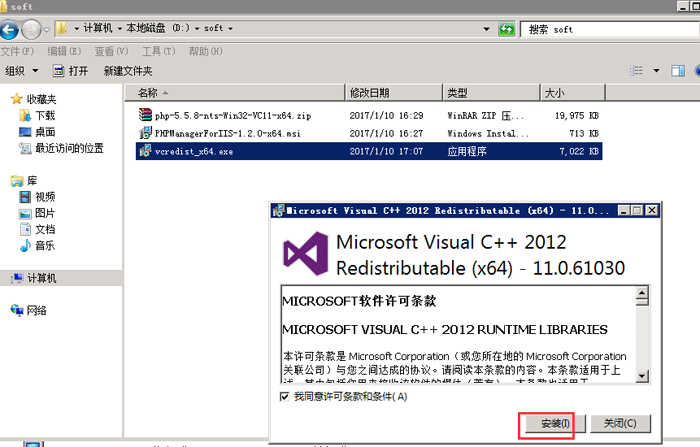Viewport: 700px width, 447px height.
Task: Click the Windows Instal... type cell
Action: tap(488, 134)
